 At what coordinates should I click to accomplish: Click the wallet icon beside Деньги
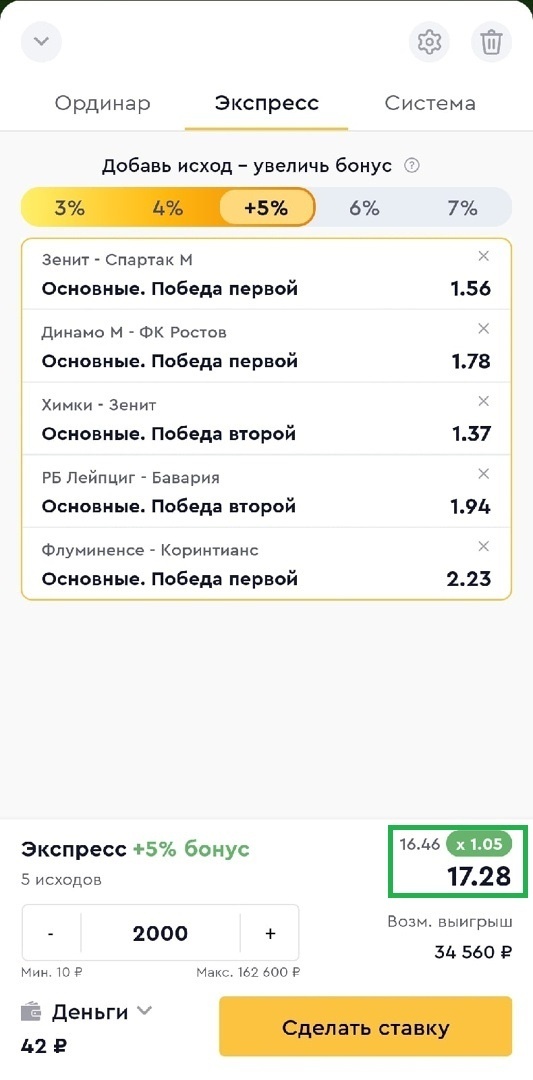pos(32,1012)
